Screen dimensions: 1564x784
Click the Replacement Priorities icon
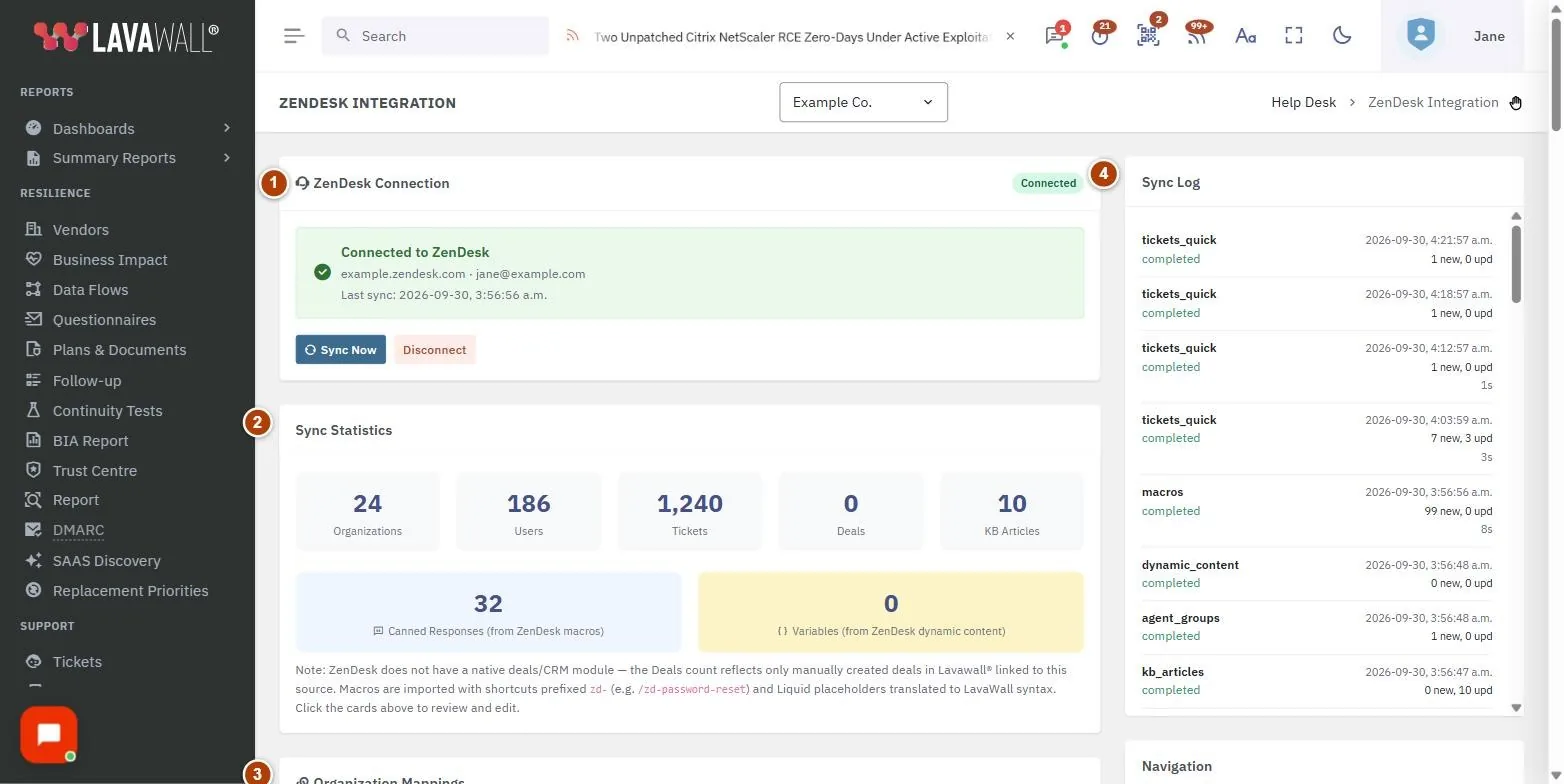pyautogui.click(x=34, y=591)
